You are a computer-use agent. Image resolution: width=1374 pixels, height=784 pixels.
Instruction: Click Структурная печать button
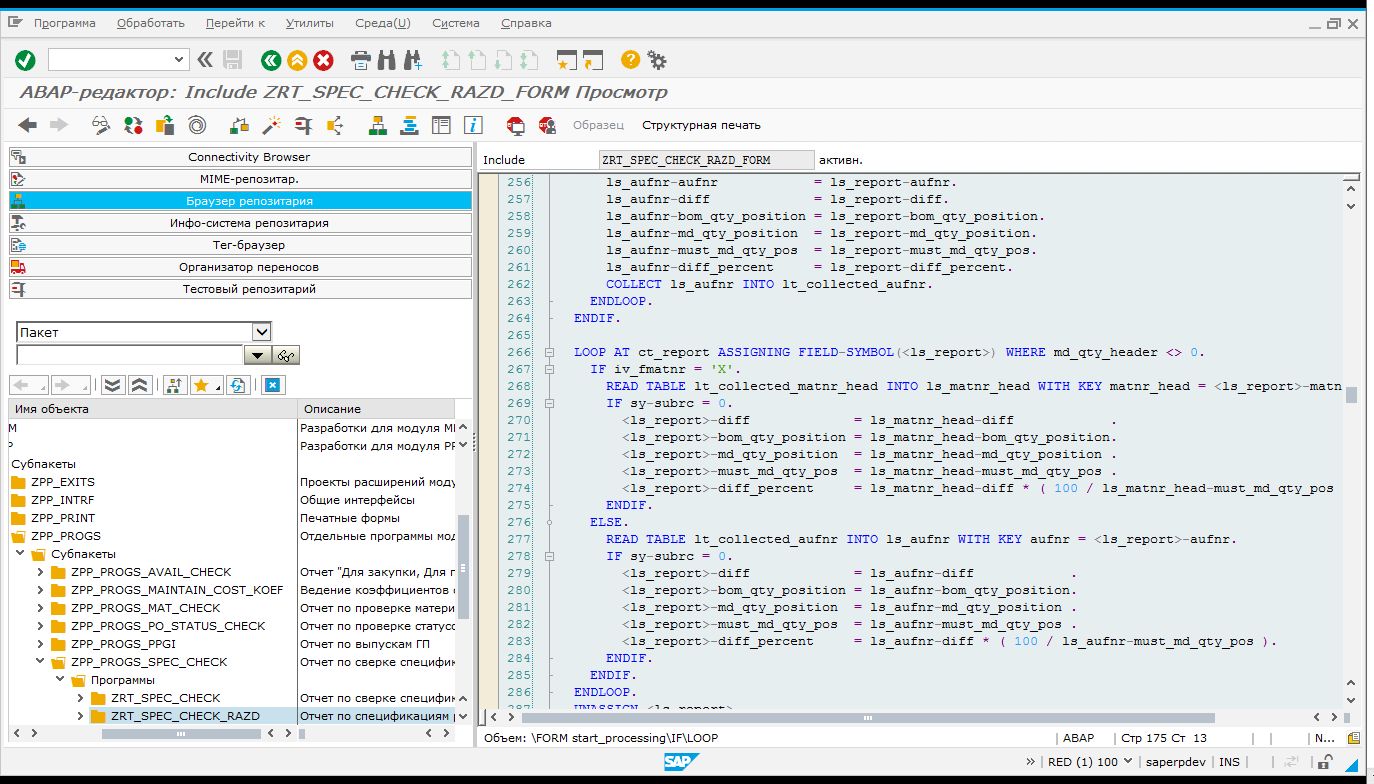pyautogui.click(x=701, y=125)
